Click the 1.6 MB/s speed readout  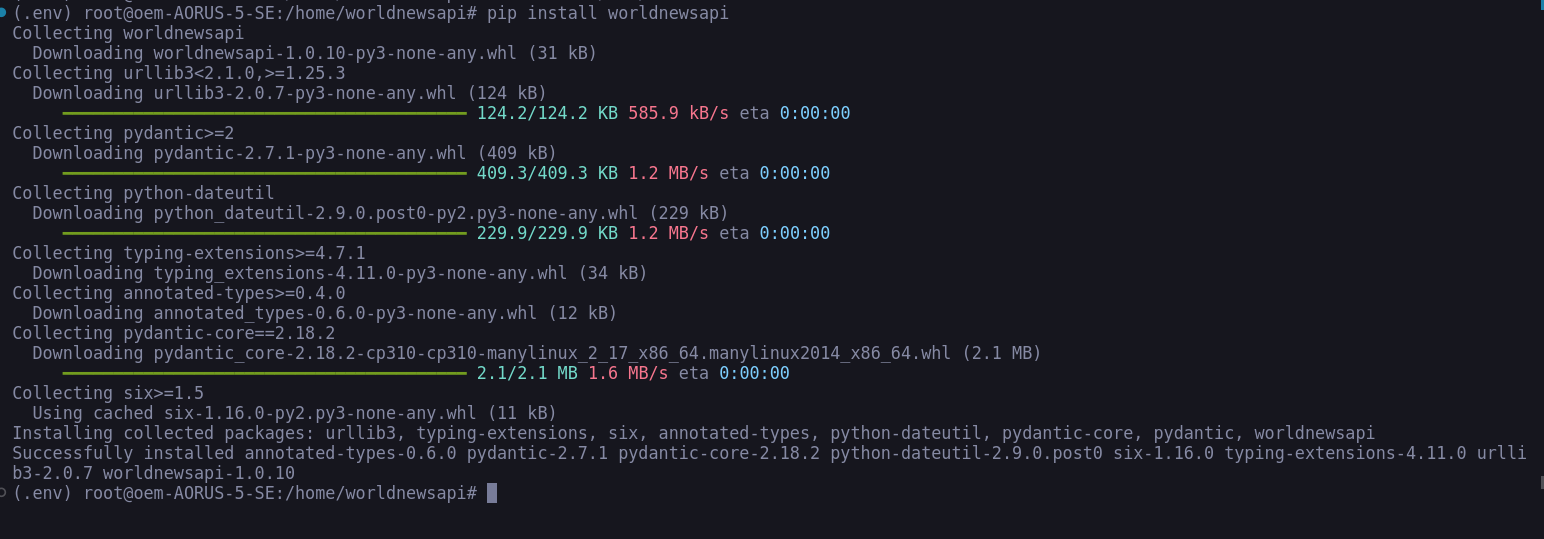[628, 373]
